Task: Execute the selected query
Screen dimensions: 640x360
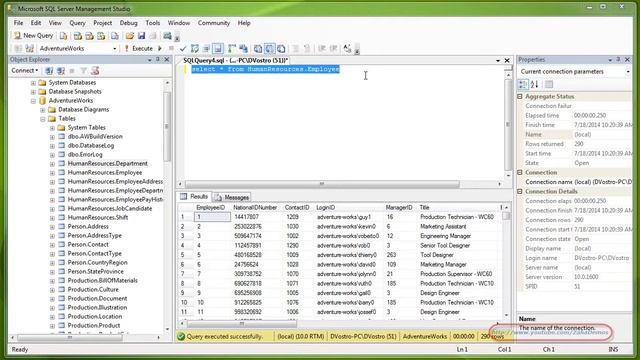Action: 139,49
